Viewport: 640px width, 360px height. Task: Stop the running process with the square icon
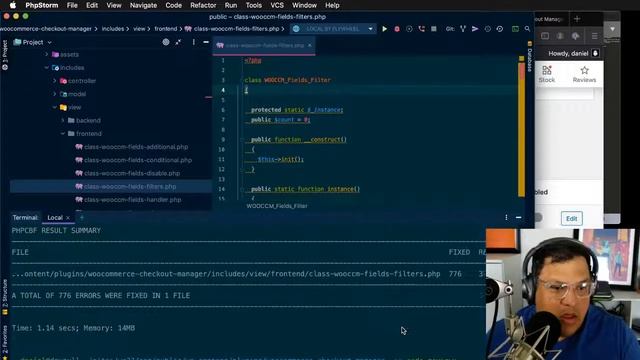(x=434, y=29)
